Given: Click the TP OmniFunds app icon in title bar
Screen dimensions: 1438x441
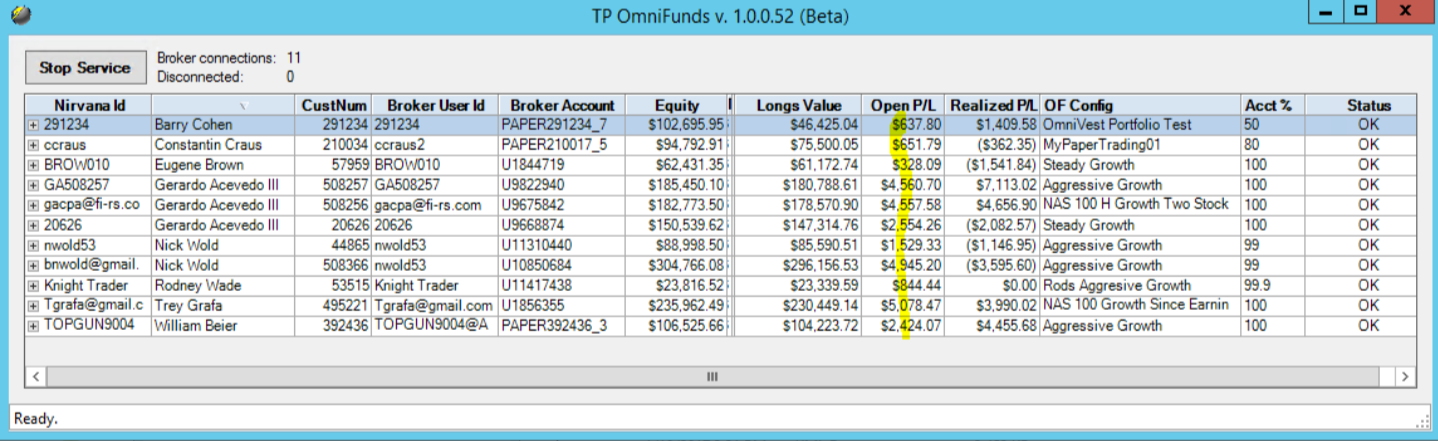Looking at the screenshot, I should pyautogui.click(x=20, y=15).
